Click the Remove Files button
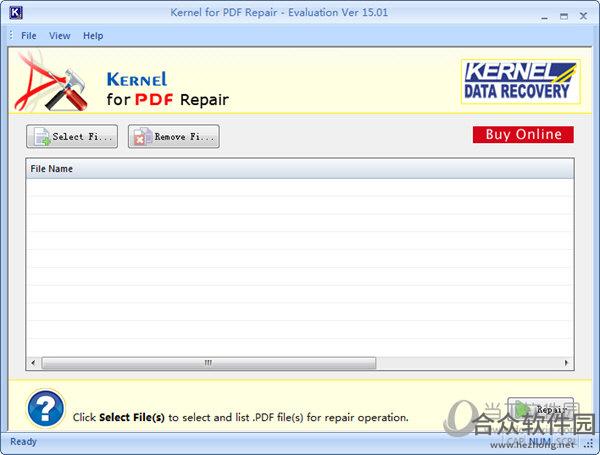This screenshot has height=455, width=600. pos(174,136)
